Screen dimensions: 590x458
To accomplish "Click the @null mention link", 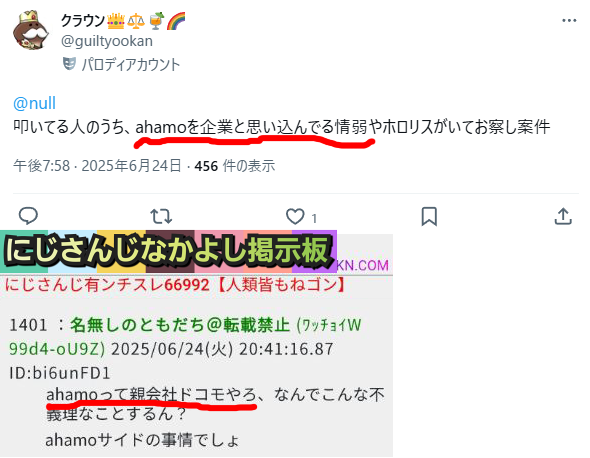I will [x=34, y=103].
